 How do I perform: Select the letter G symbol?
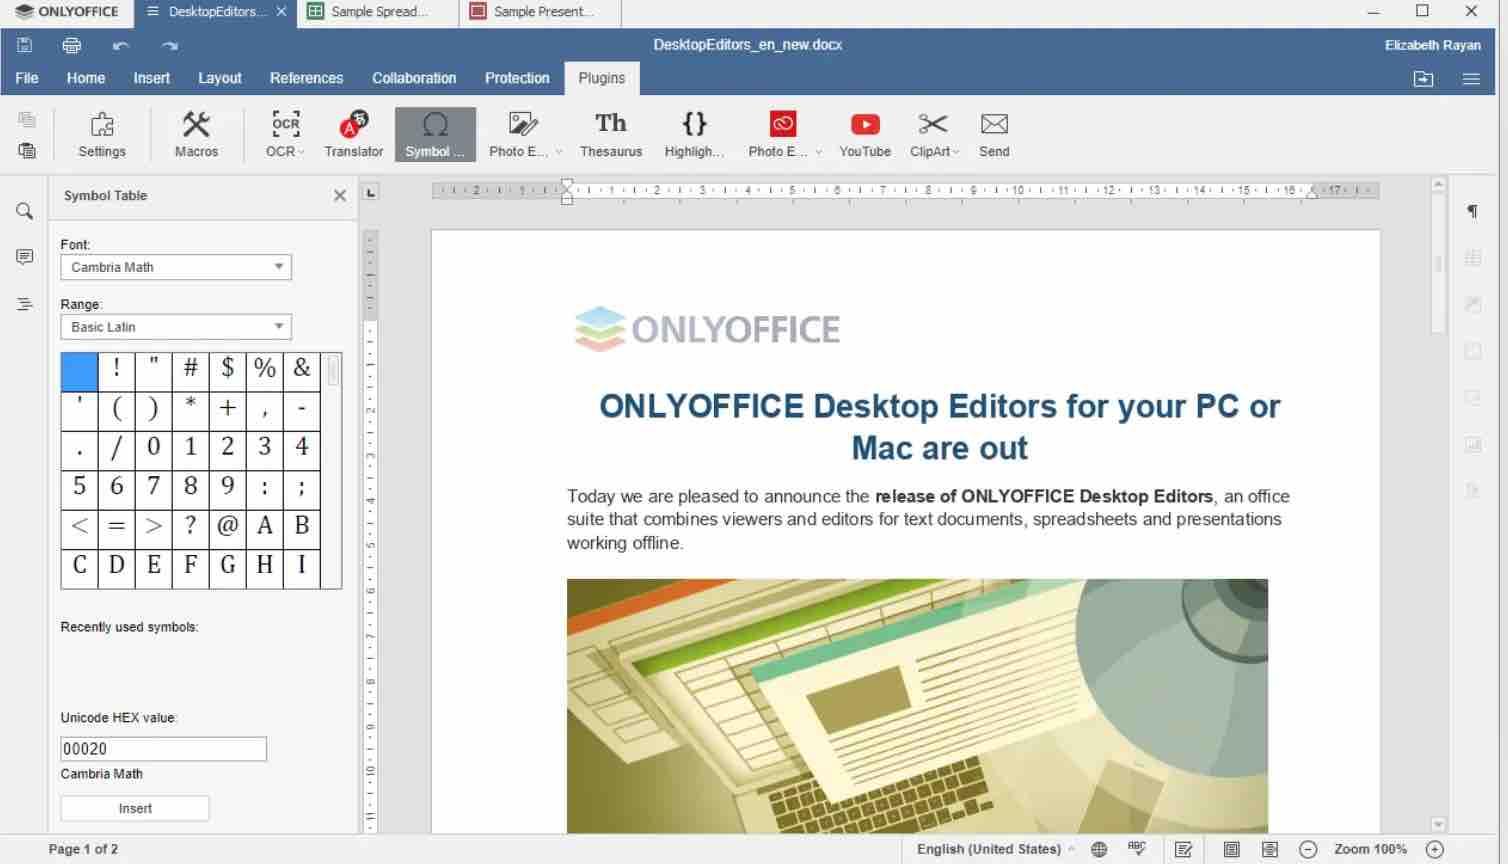[228, 566]
